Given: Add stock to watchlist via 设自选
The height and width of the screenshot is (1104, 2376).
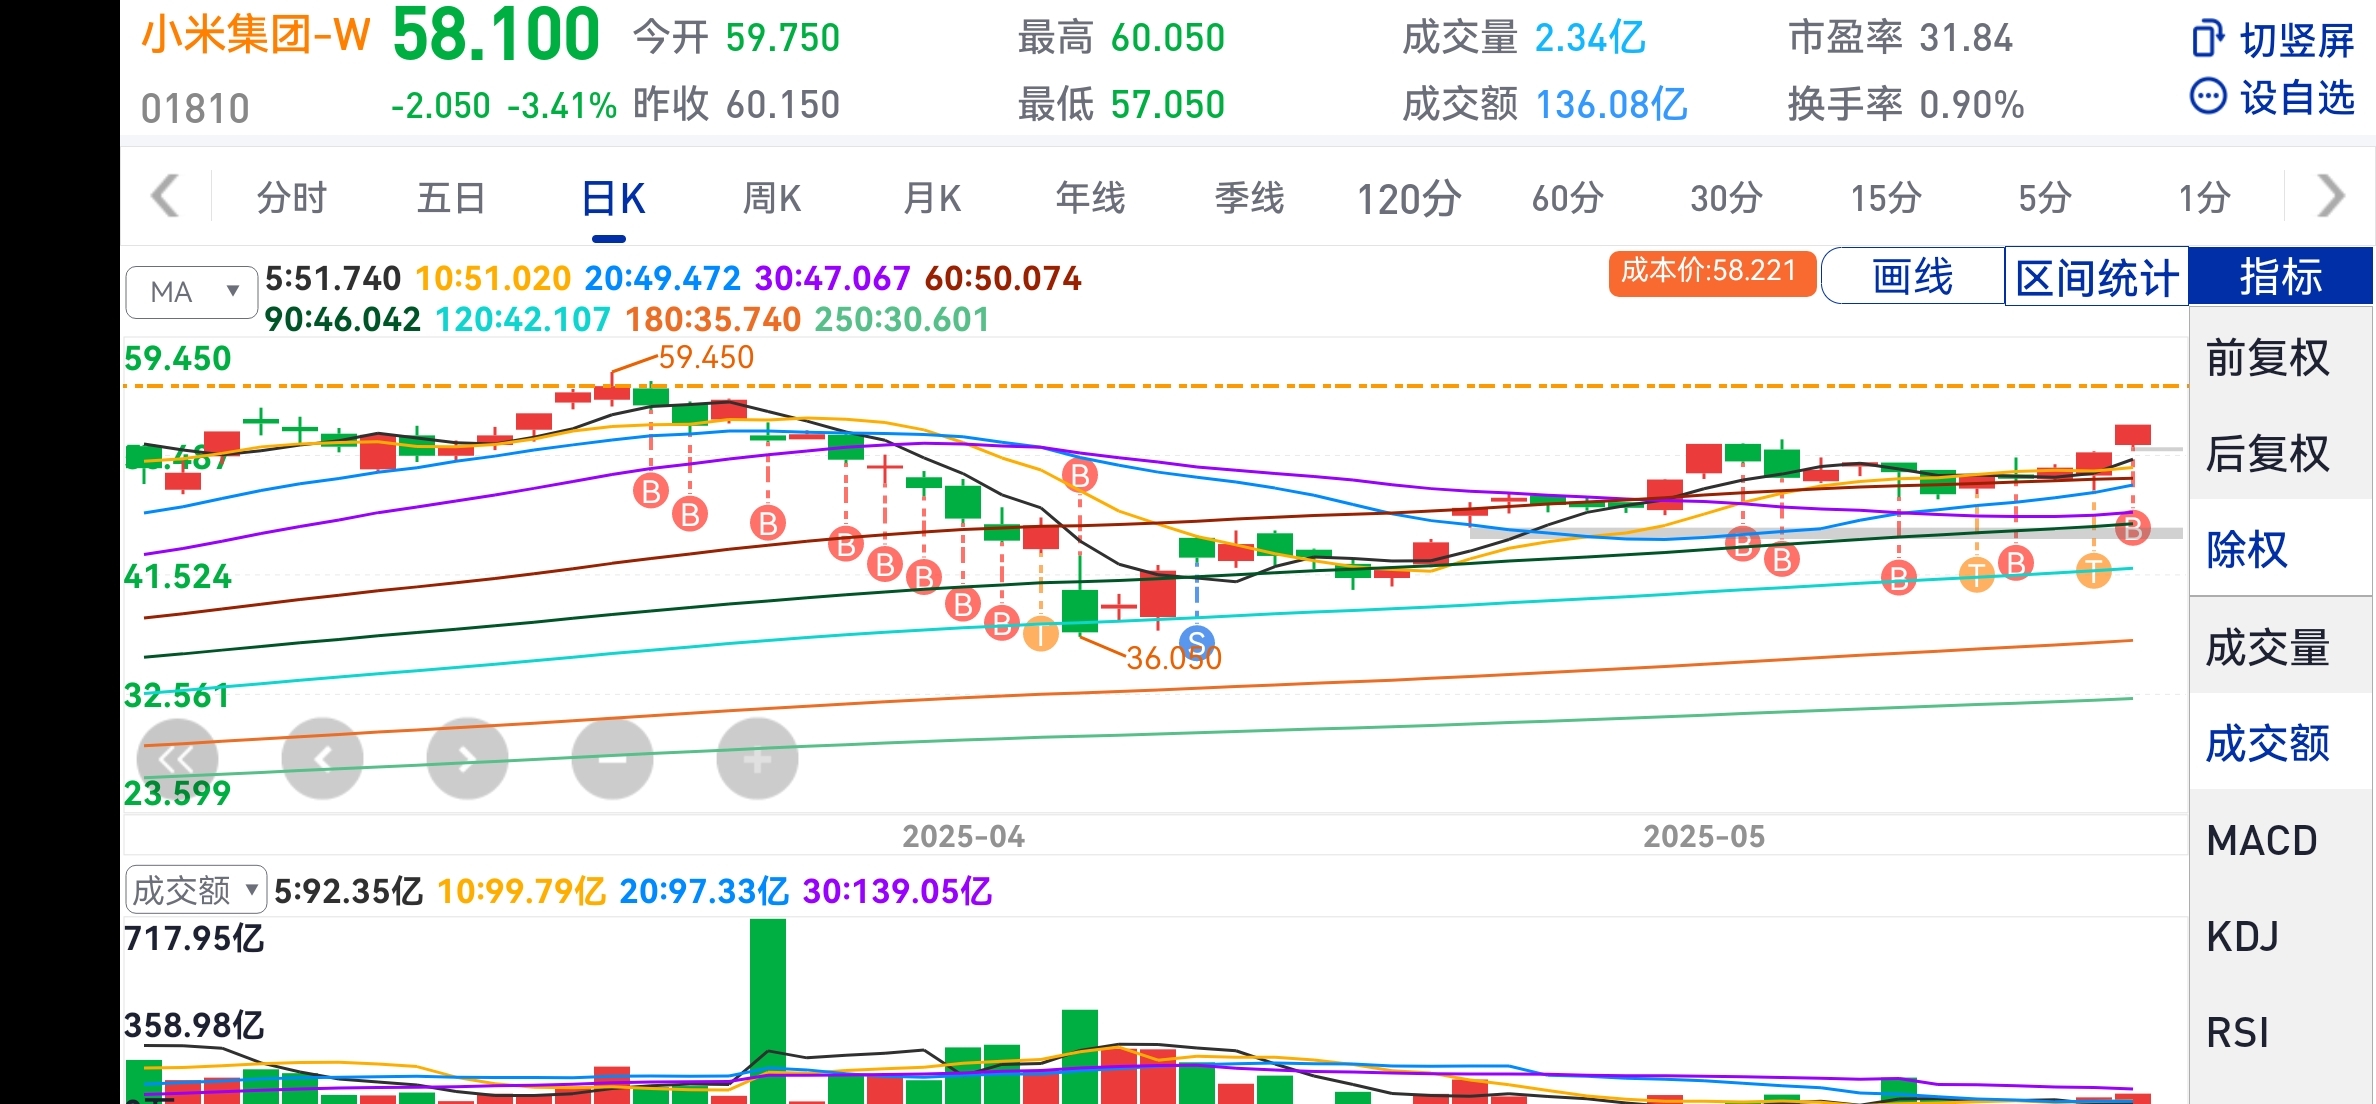Looking at the screenshot, I should (2272, 97).
